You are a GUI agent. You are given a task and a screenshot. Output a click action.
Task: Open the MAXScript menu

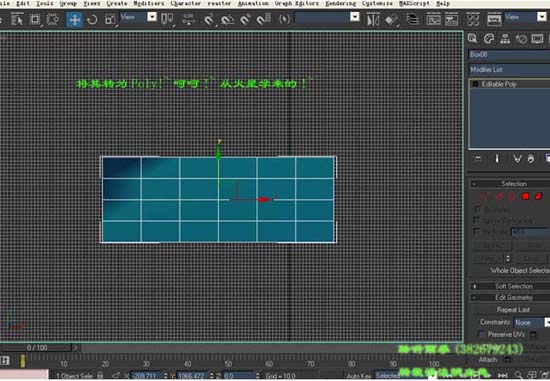tap(414, 4)
